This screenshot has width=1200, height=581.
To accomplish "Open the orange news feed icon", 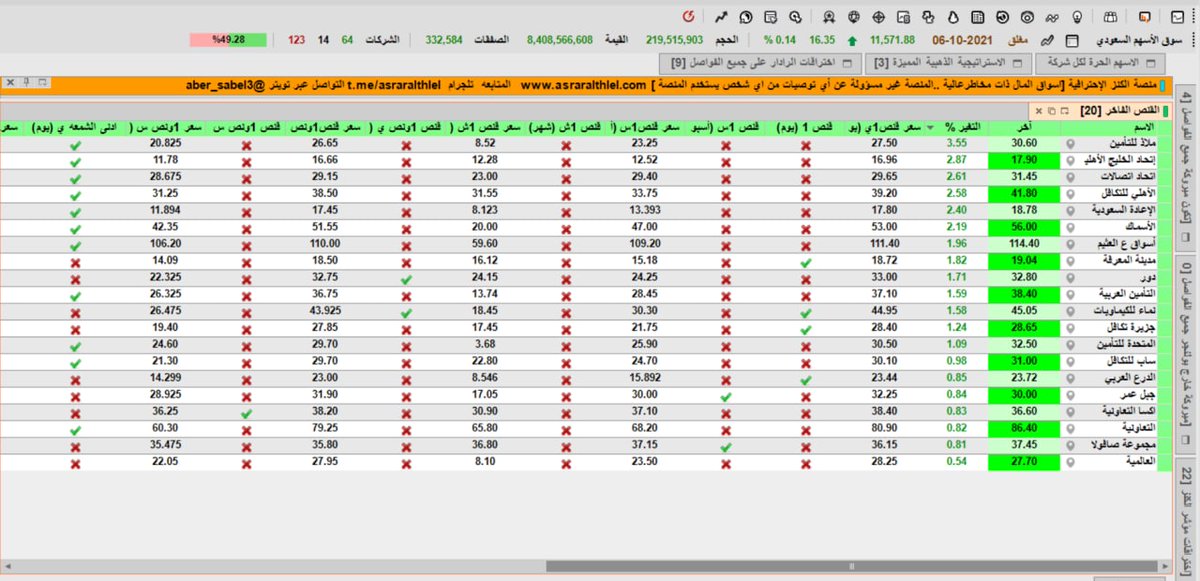I will 1145,17.
